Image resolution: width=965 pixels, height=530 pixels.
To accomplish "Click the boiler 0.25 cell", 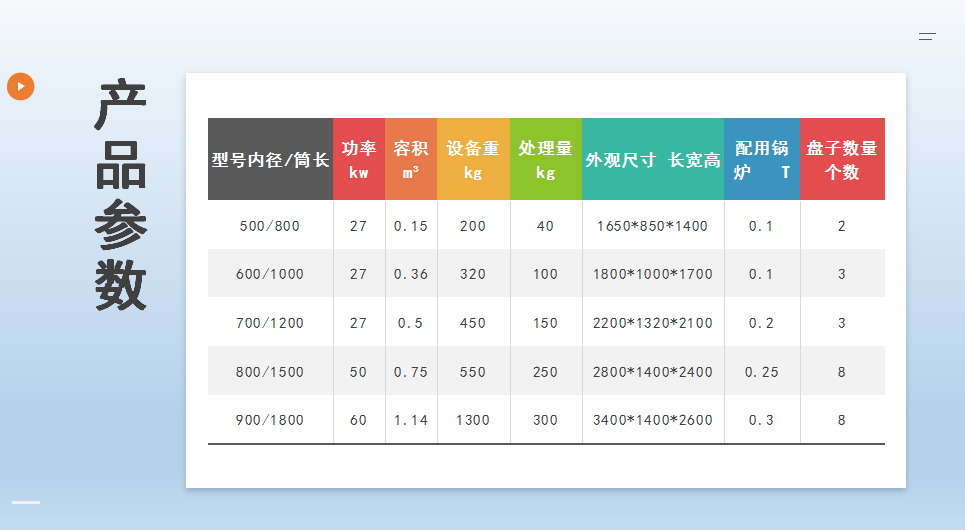I will 762,372.
